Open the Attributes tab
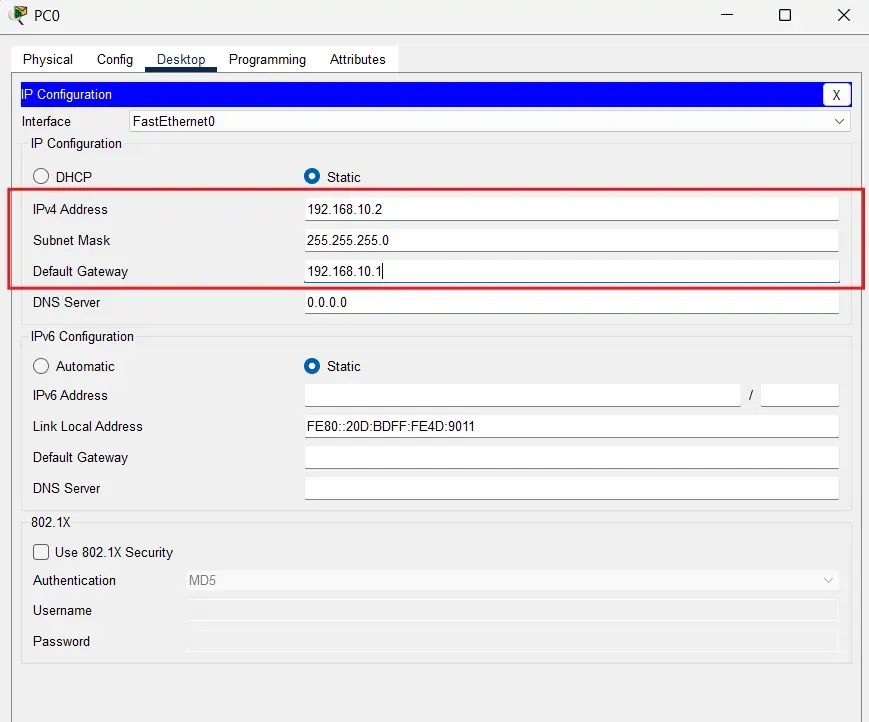 pos(357,59)
